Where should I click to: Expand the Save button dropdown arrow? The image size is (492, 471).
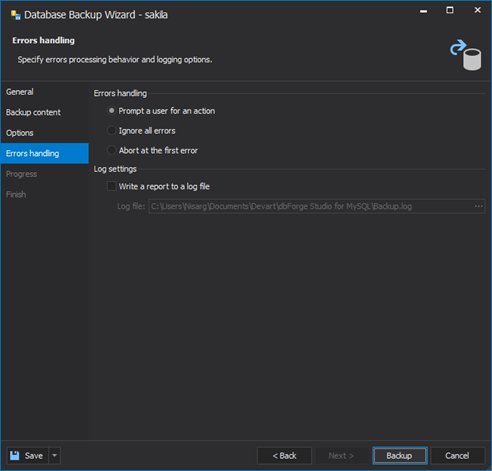[x=55, y=455]
